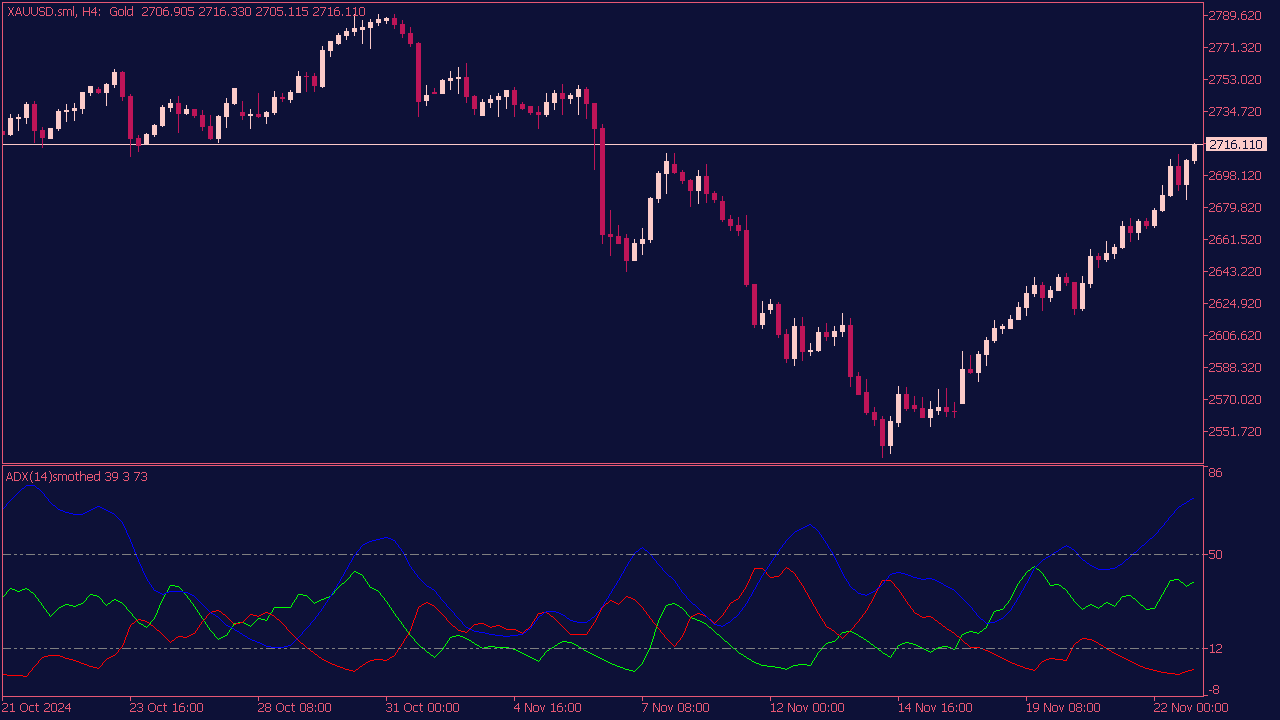Click price scale value 2624.920
The width and height of the screenshot is (1280, 720).
coord(1235,304)
